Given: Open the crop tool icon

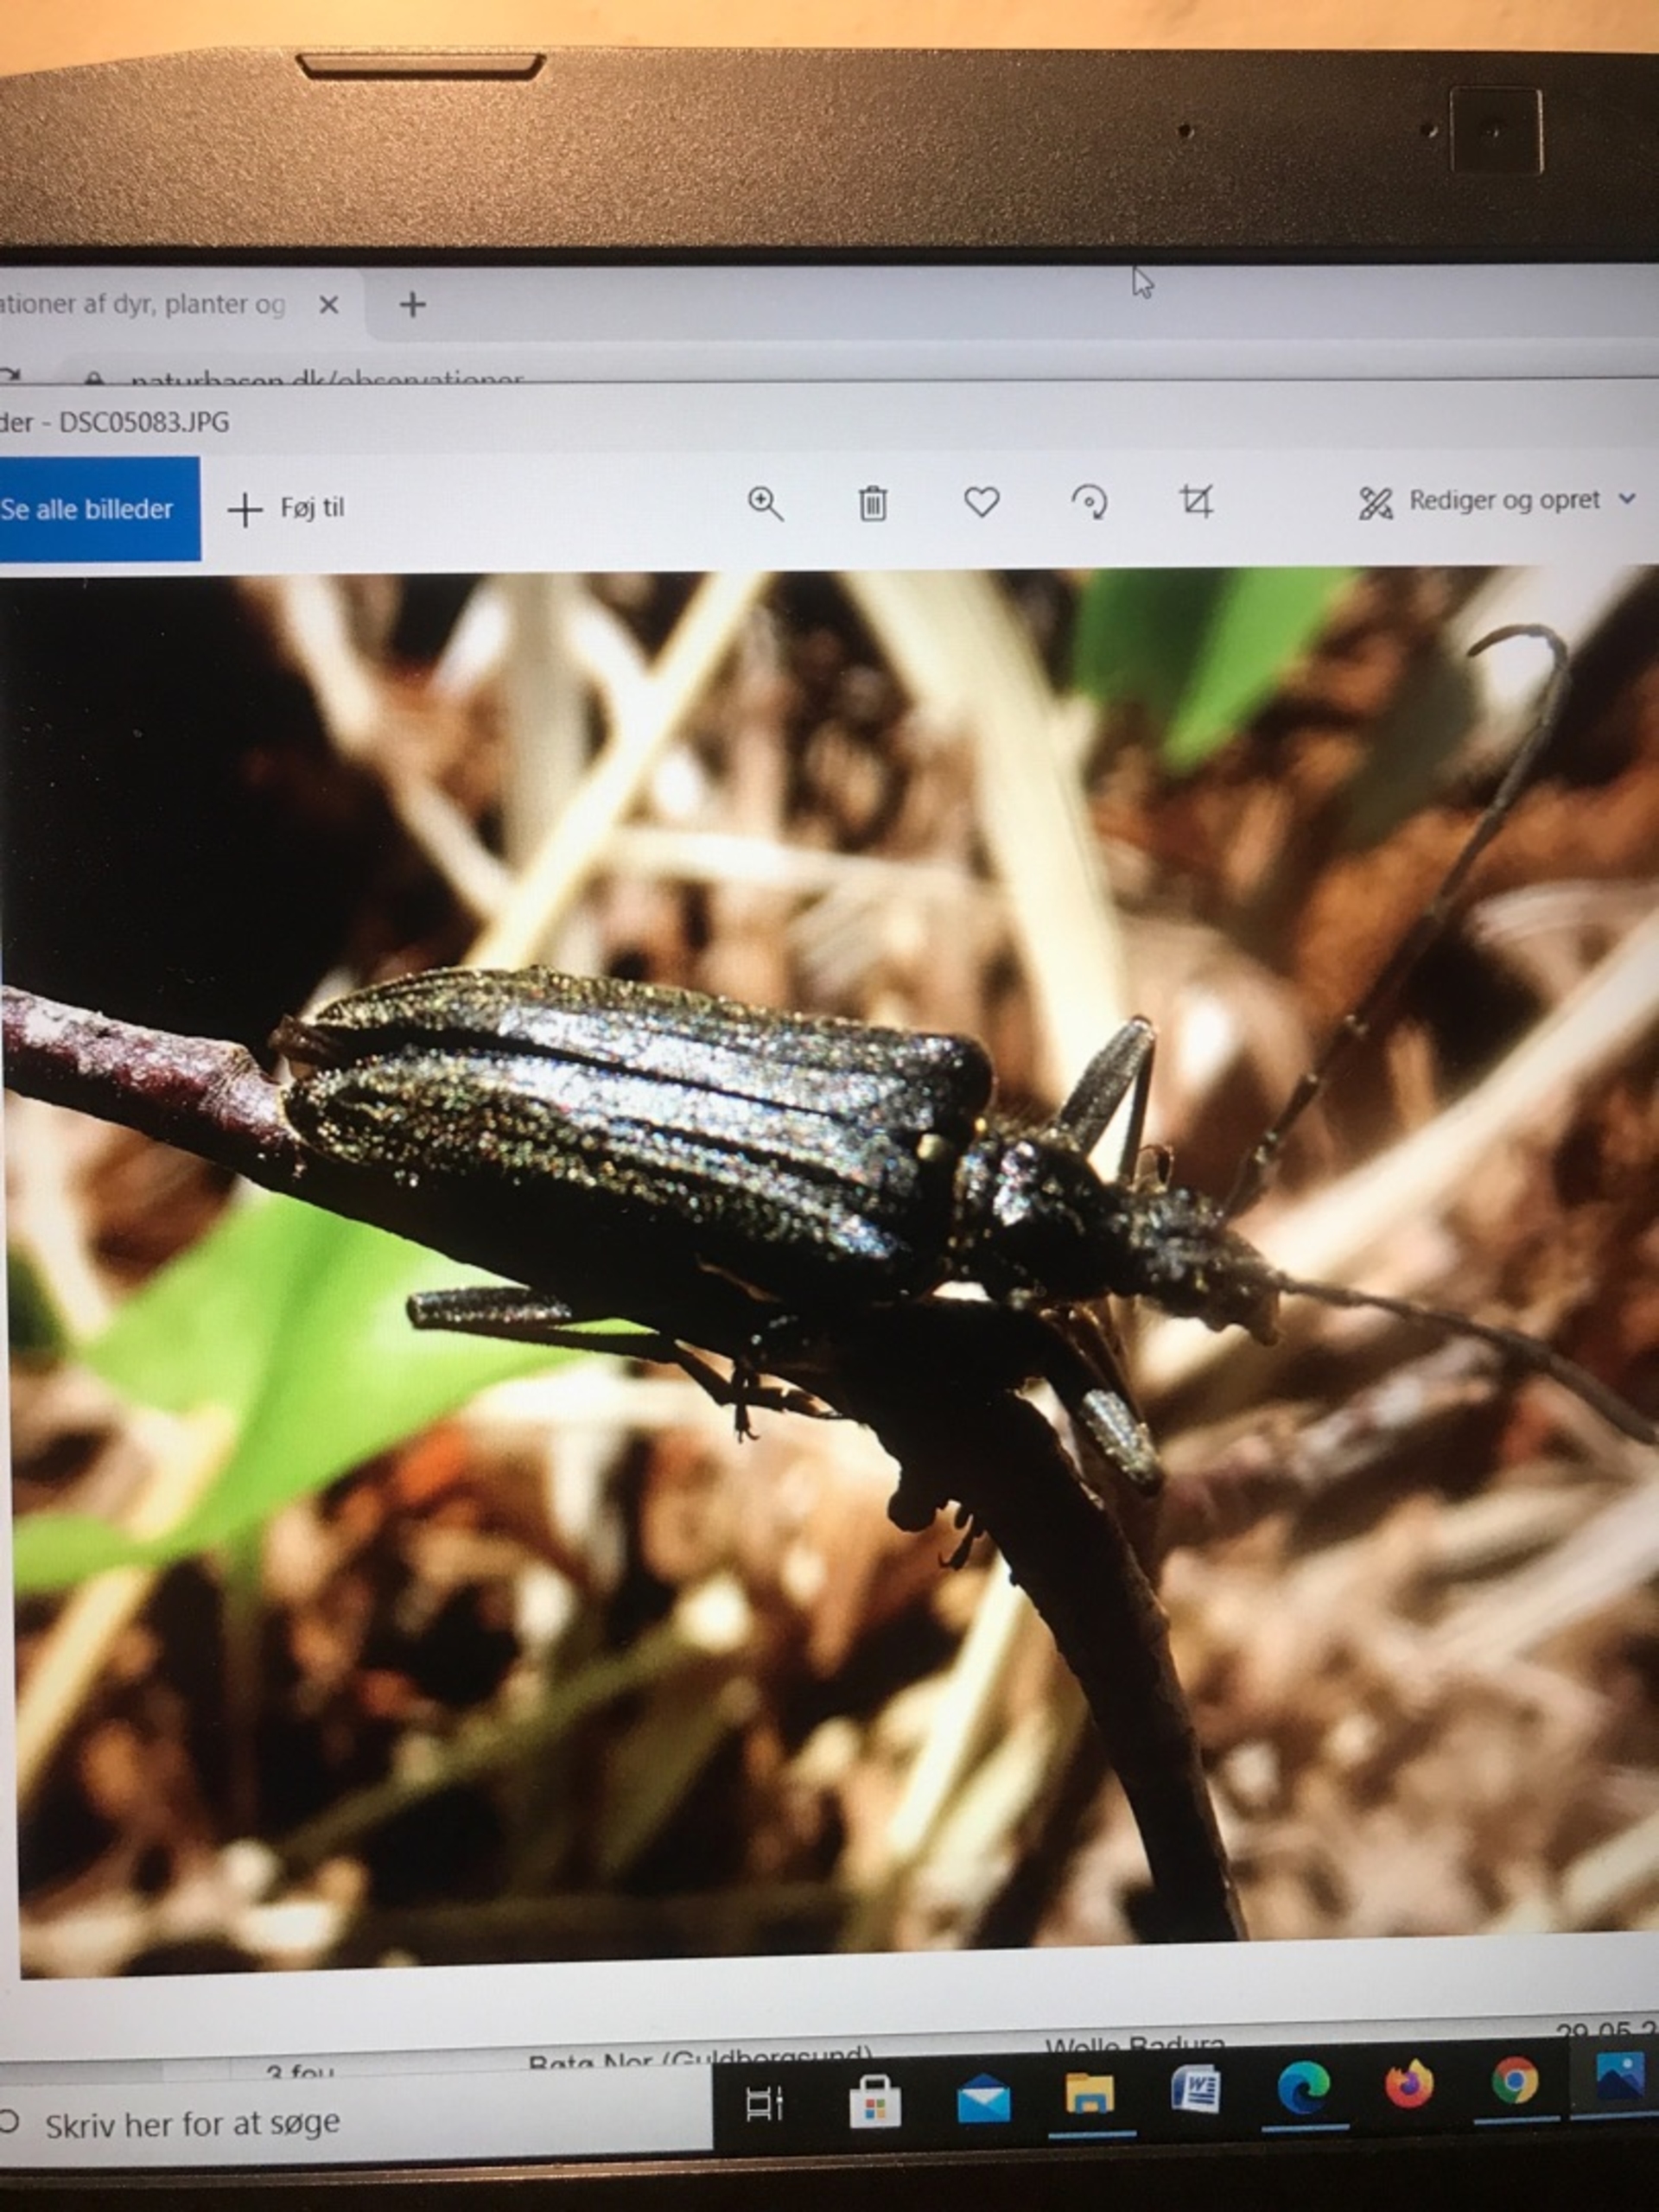Looking at the screenshot, I should click(x=1196, y=500).
